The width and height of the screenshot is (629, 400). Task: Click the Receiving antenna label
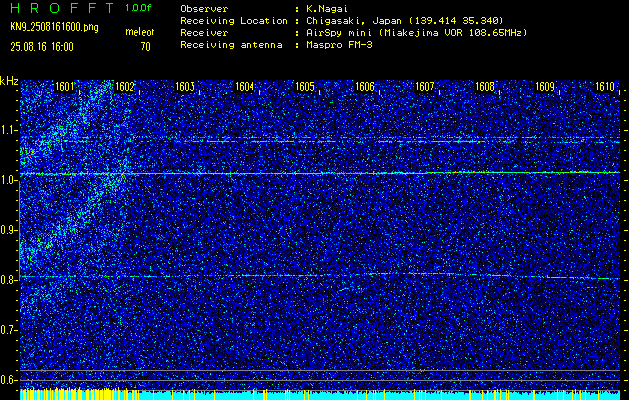[231, 45]
